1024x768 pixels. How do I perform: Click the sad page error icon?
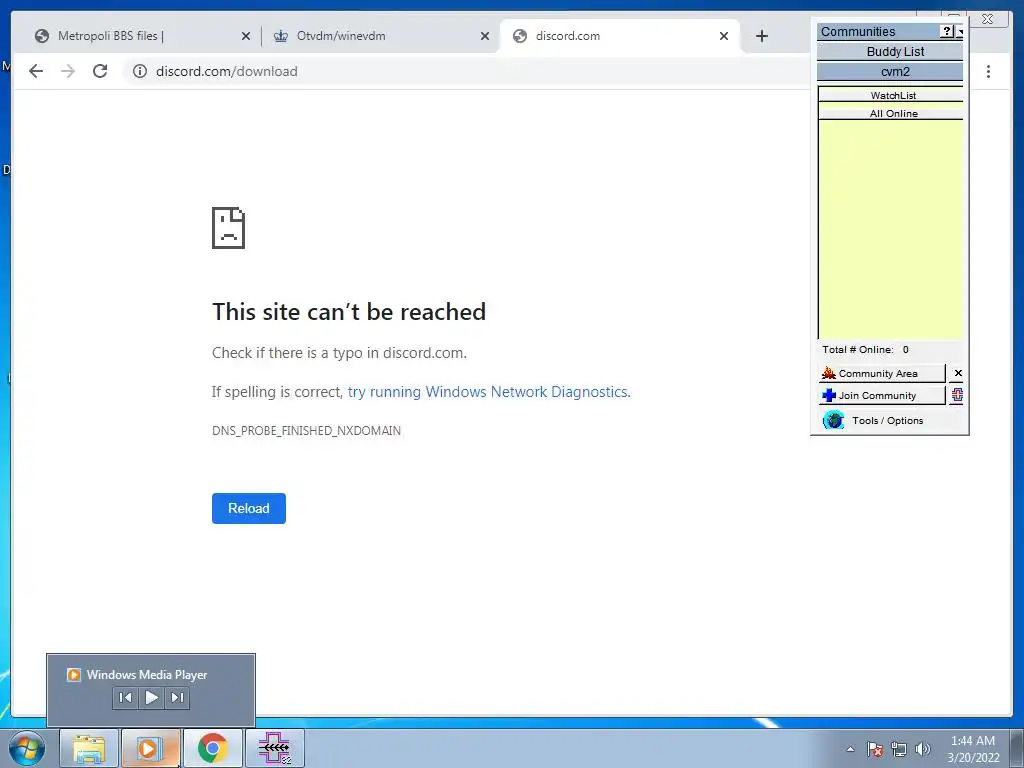pos(228,228)
